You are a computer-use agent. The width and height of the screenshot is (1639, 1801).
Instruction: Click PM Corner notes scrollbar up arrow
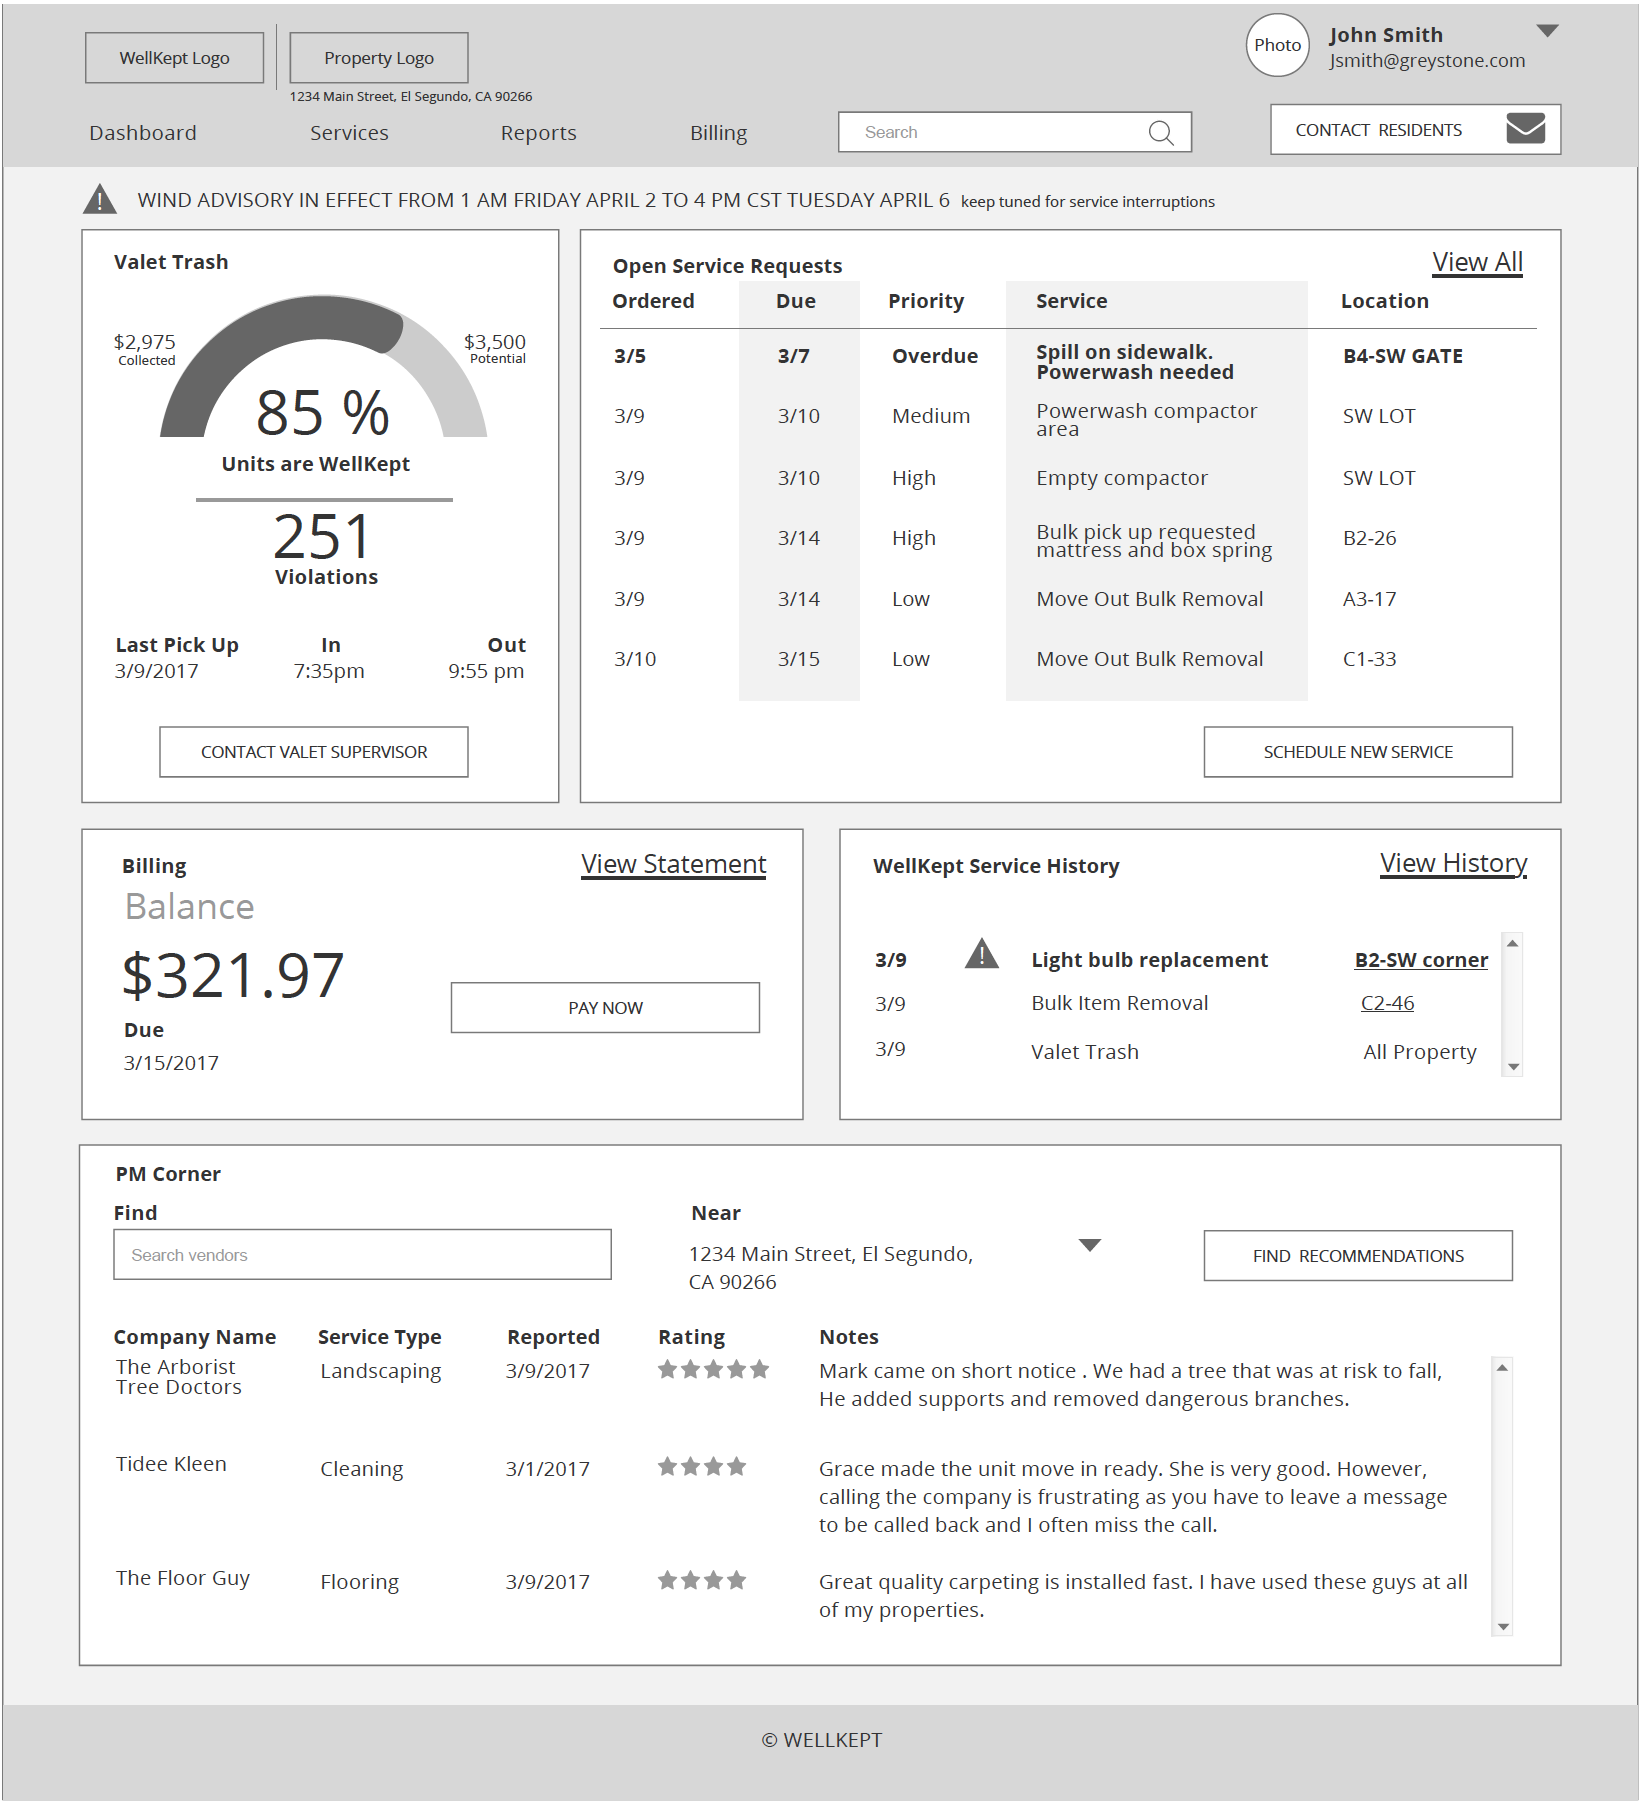coord(1502,1367)
